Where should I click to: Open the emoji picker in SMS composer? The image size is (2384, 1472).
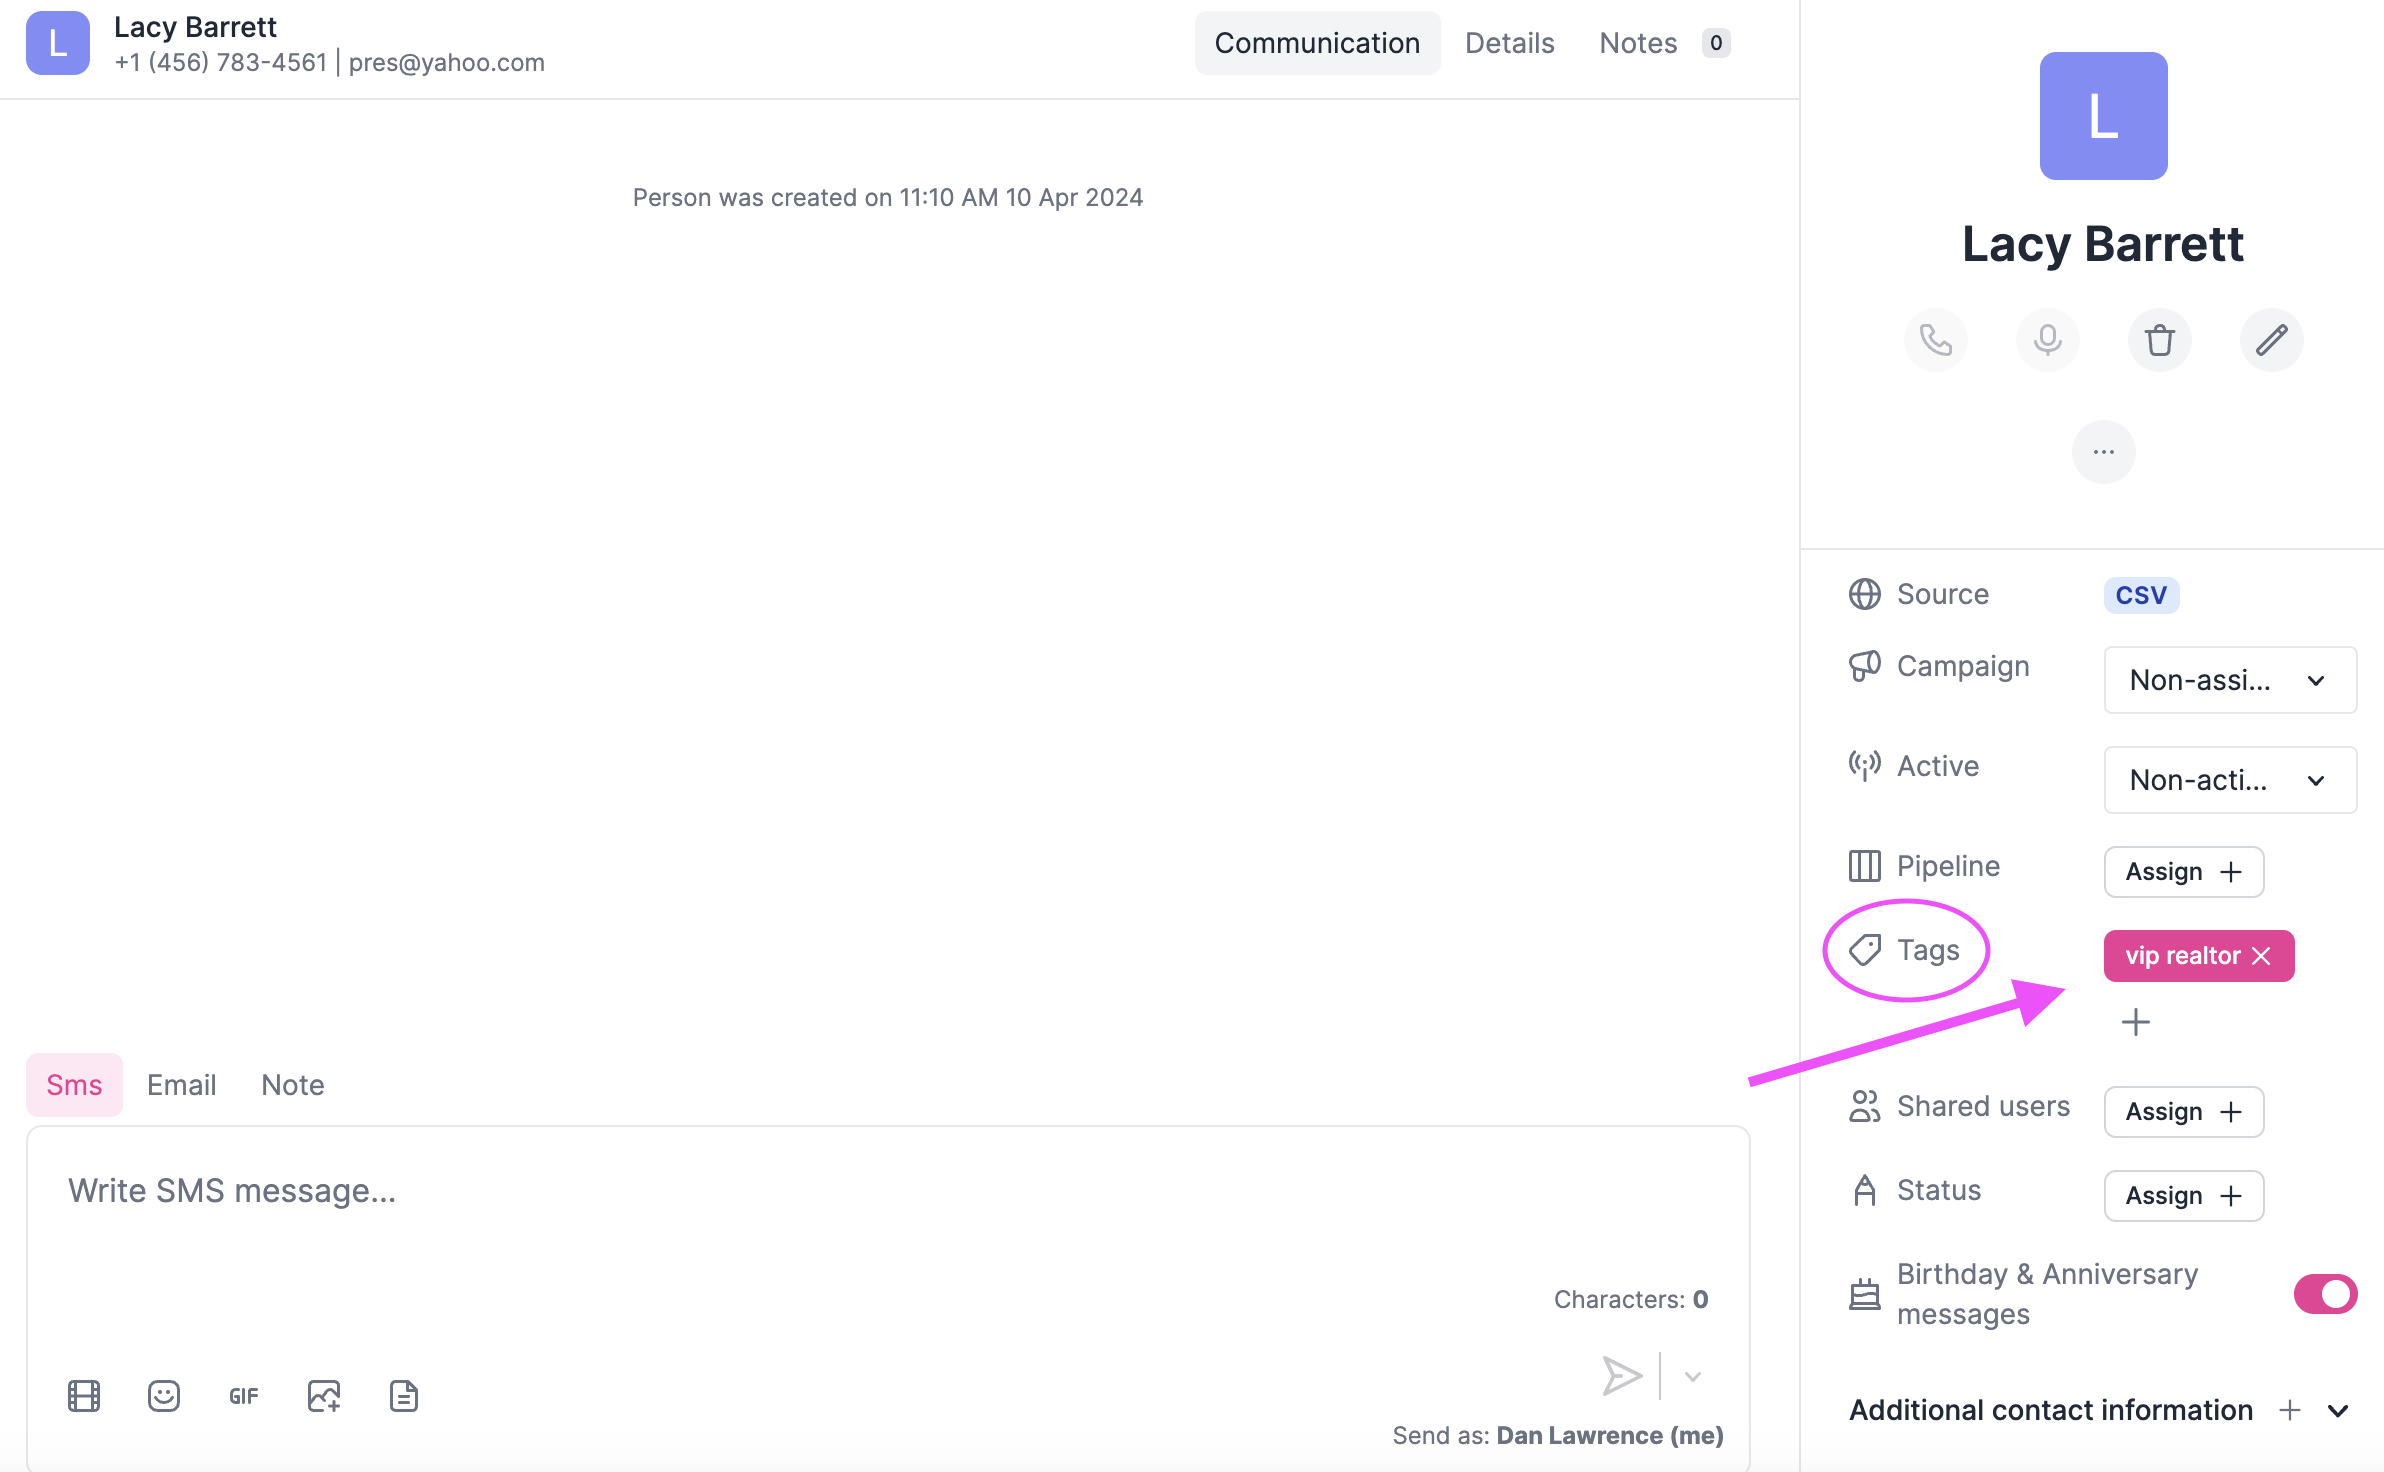(x=163, y=1396)
